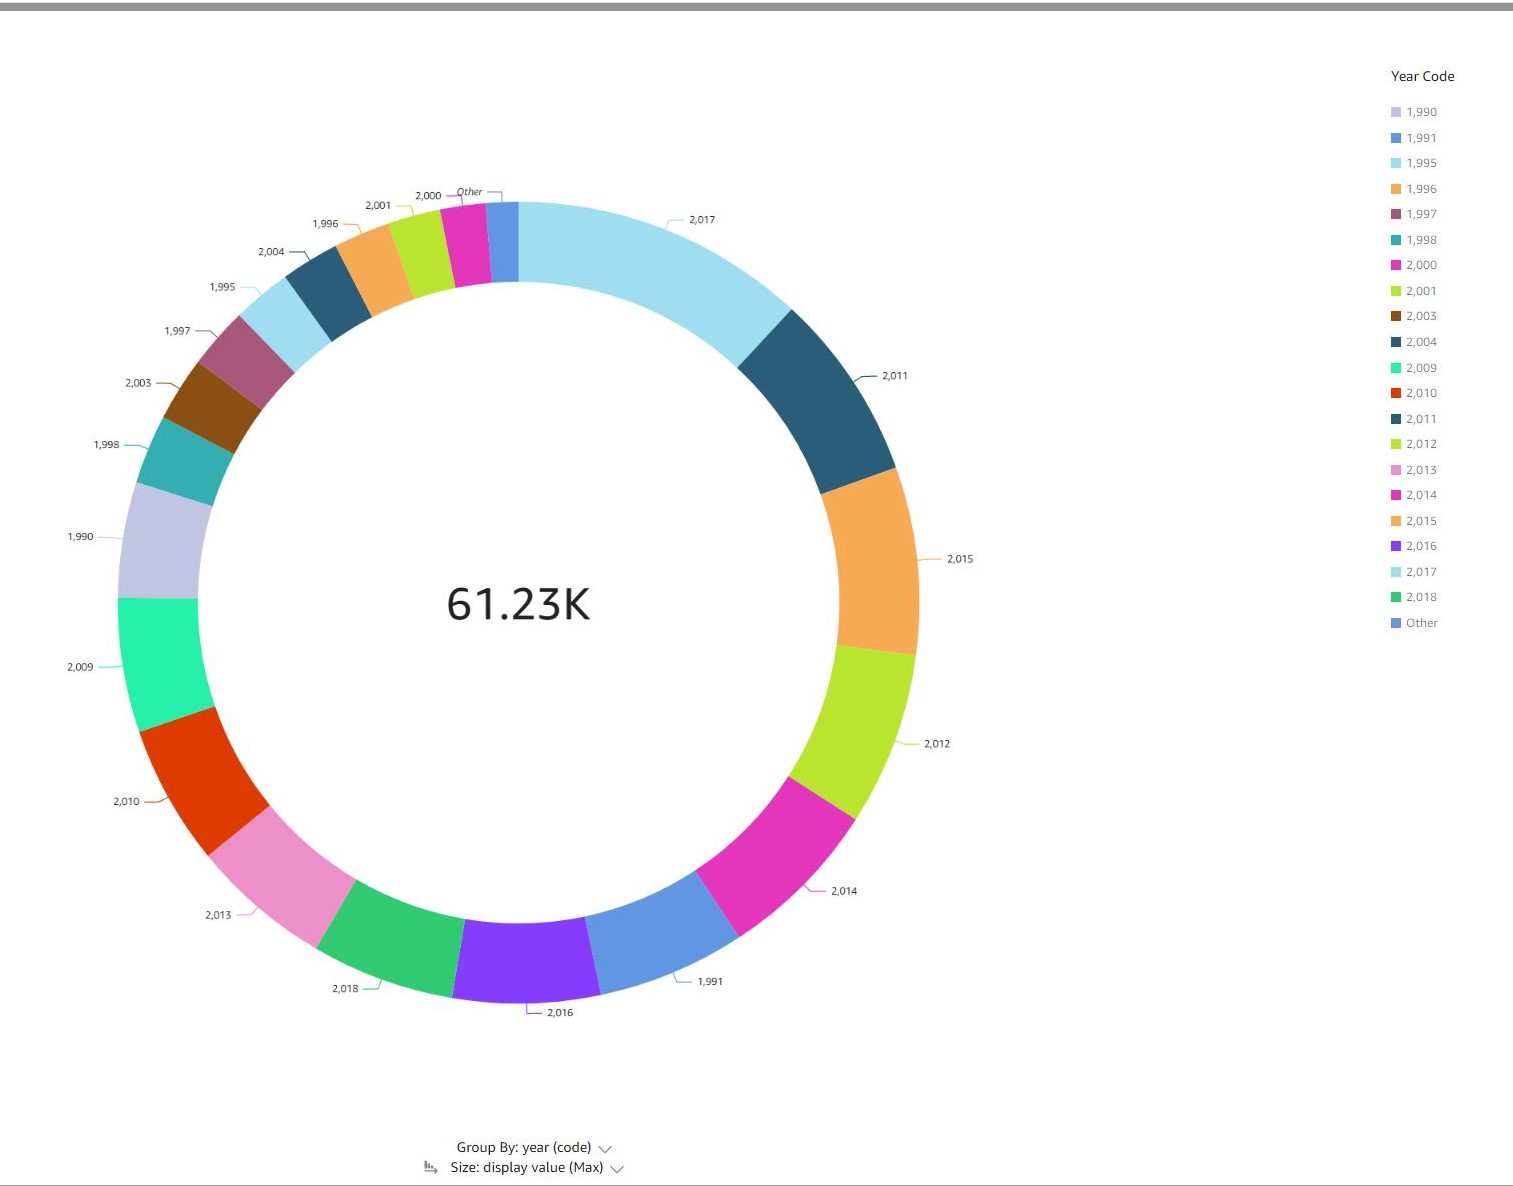1513x1186 pixels.
Task: Click the 2,003 brown donut slice
Action: pos(212,407)
